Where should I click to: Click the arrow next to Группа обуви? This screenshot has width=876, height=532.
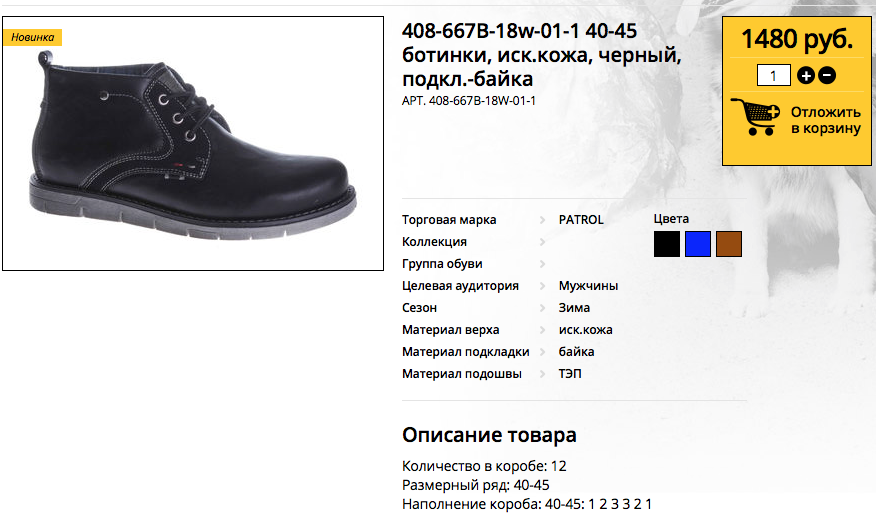click(542, 264)
